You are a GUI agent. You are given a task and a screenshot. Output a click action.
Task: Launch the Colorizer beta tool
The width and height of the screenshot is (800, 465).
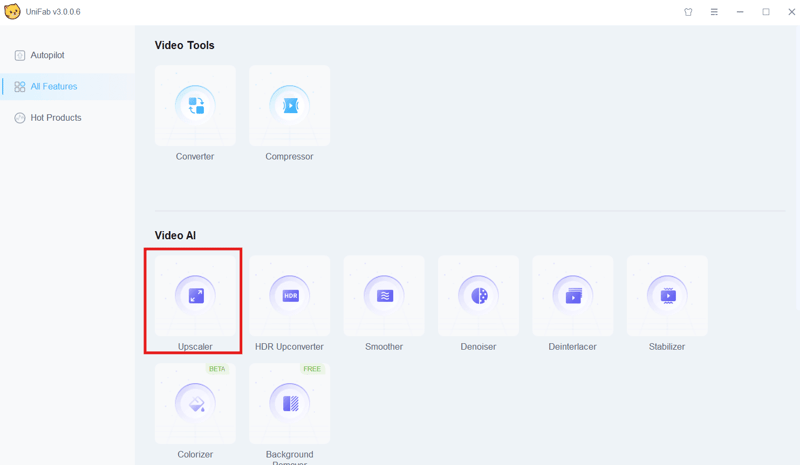point(195,403)
